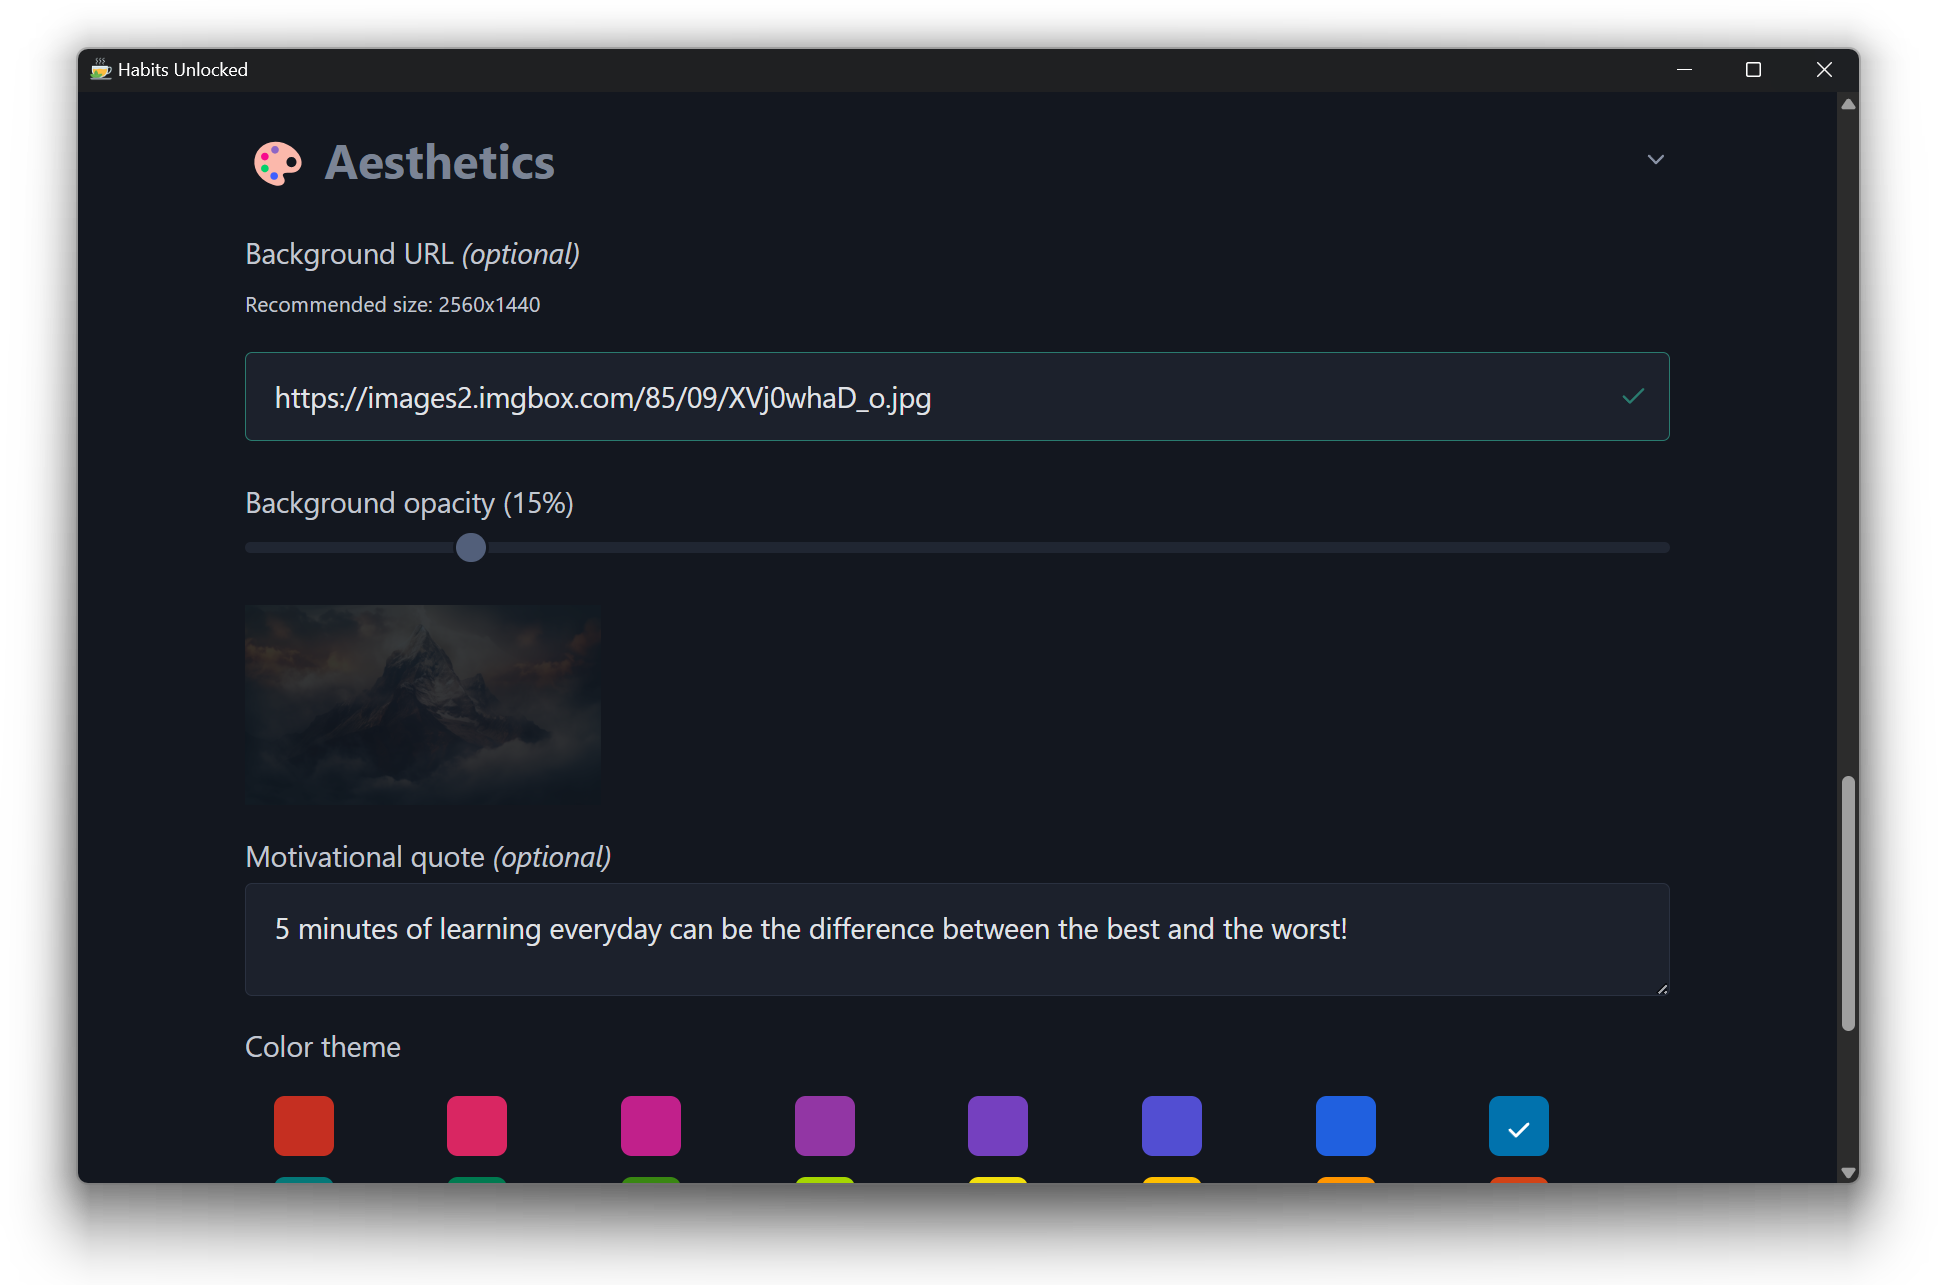
Task: Click the mountain background preview thumbnail
Action: 422,704
